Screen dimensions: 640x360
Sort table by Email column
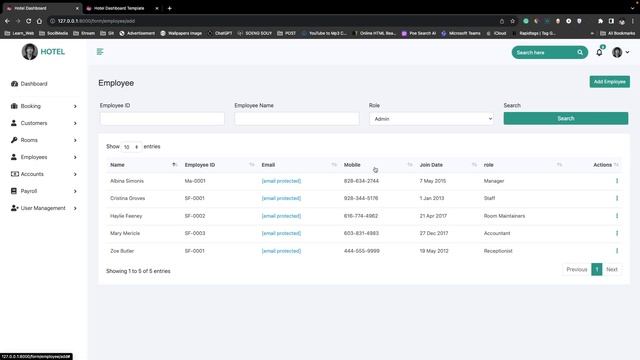[x=299, y=165]
